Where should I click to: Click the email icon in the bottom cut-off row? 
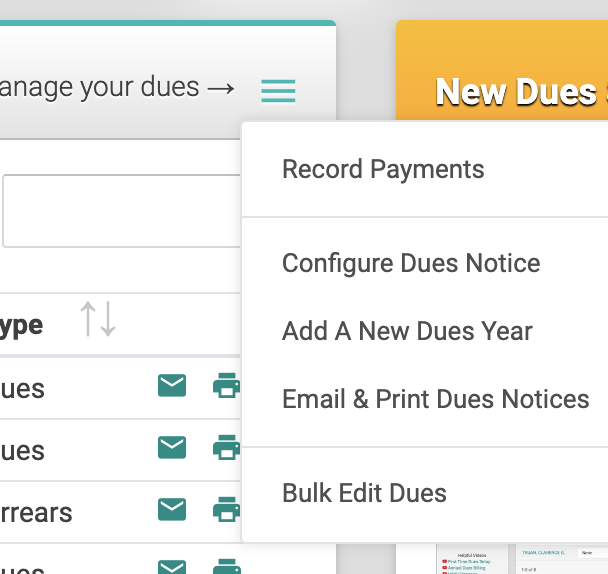(172, 567)
